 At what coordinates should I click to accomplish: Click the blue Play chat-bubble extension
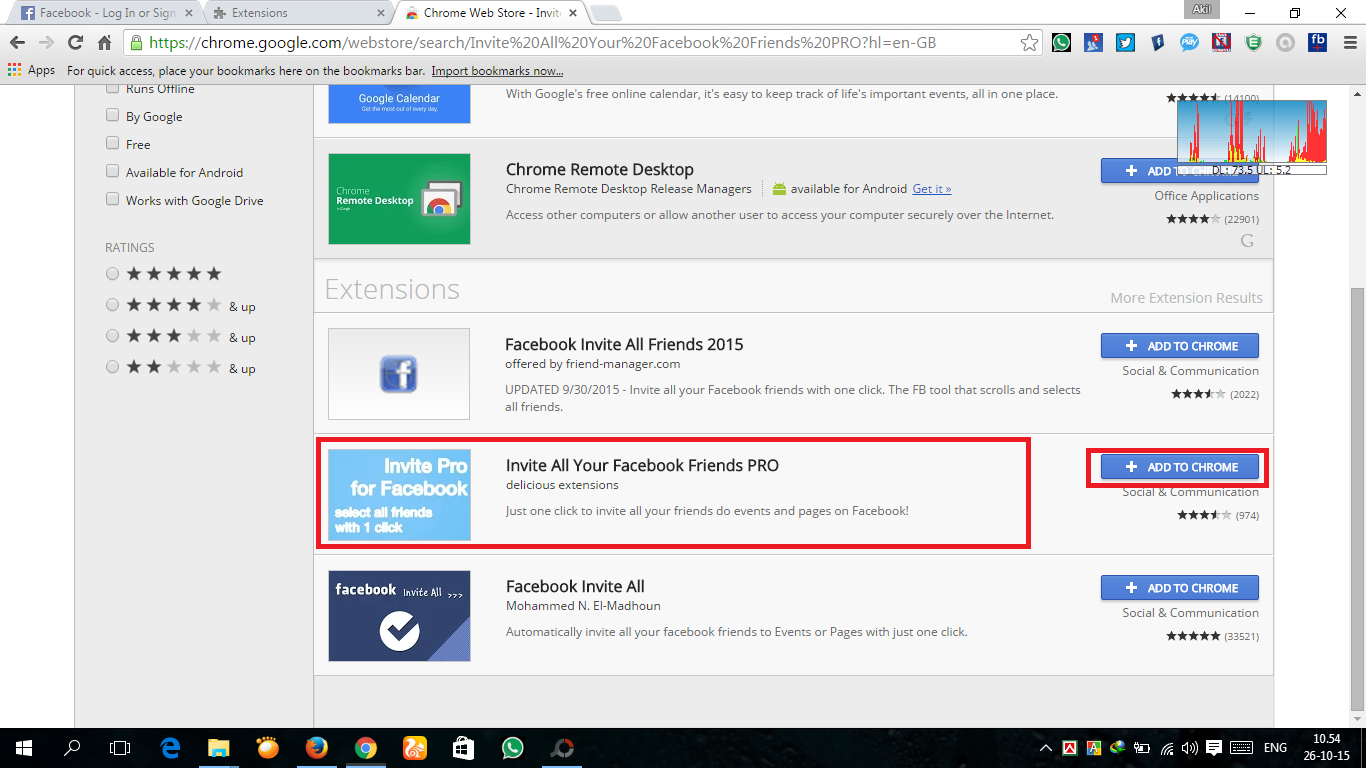1190,43
